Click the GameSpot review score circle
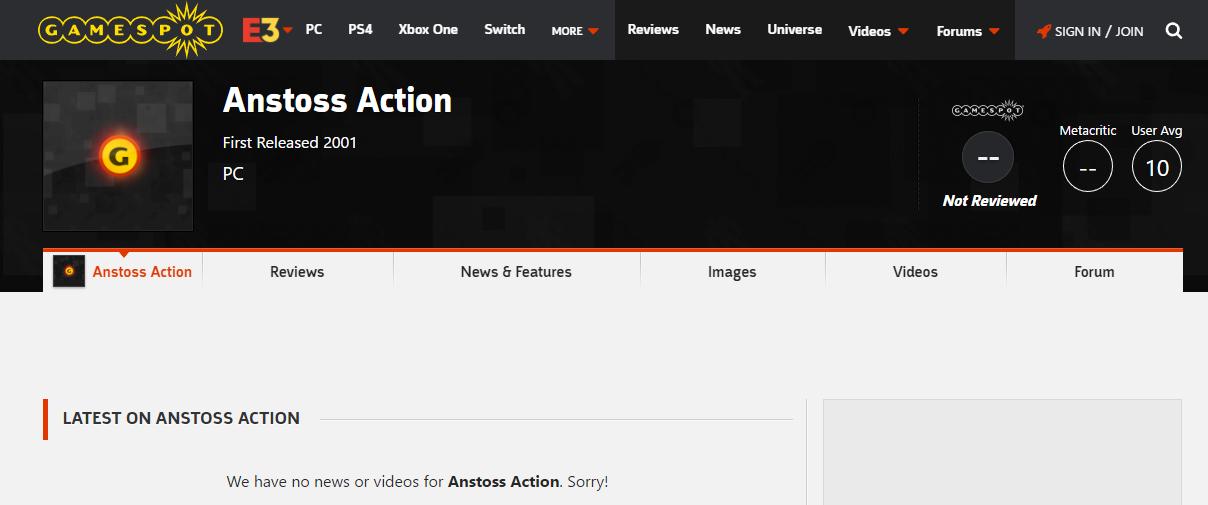The image size is (1208, 505). click(988, 158)
